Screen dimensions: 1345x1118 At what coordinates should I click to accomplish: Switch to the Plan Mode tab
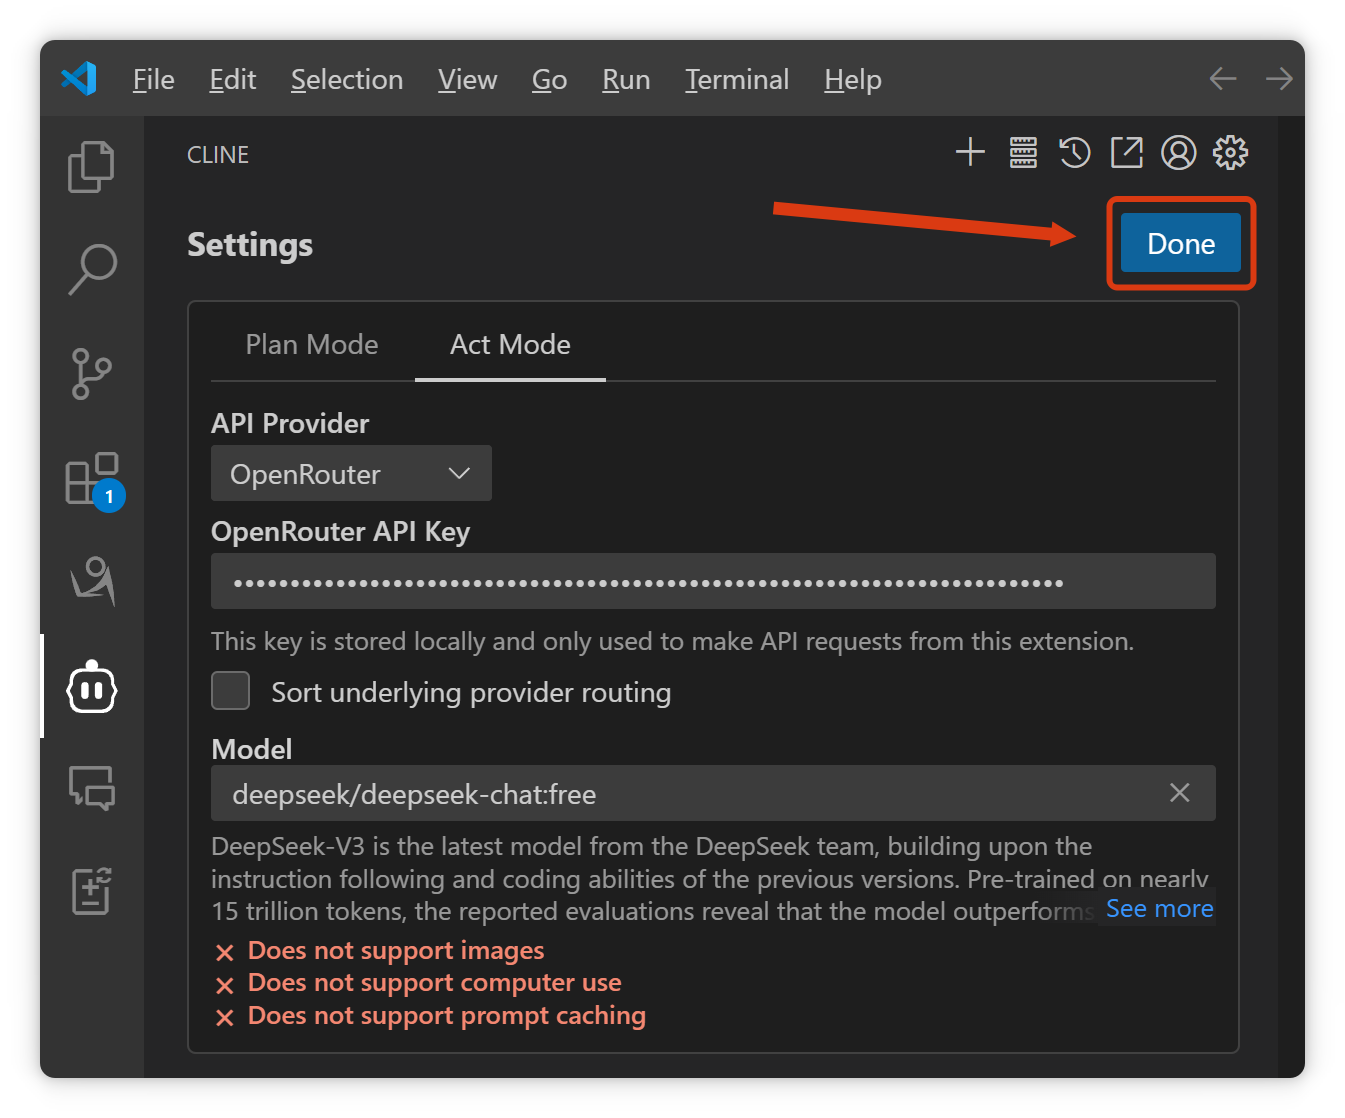click(312, 345)
